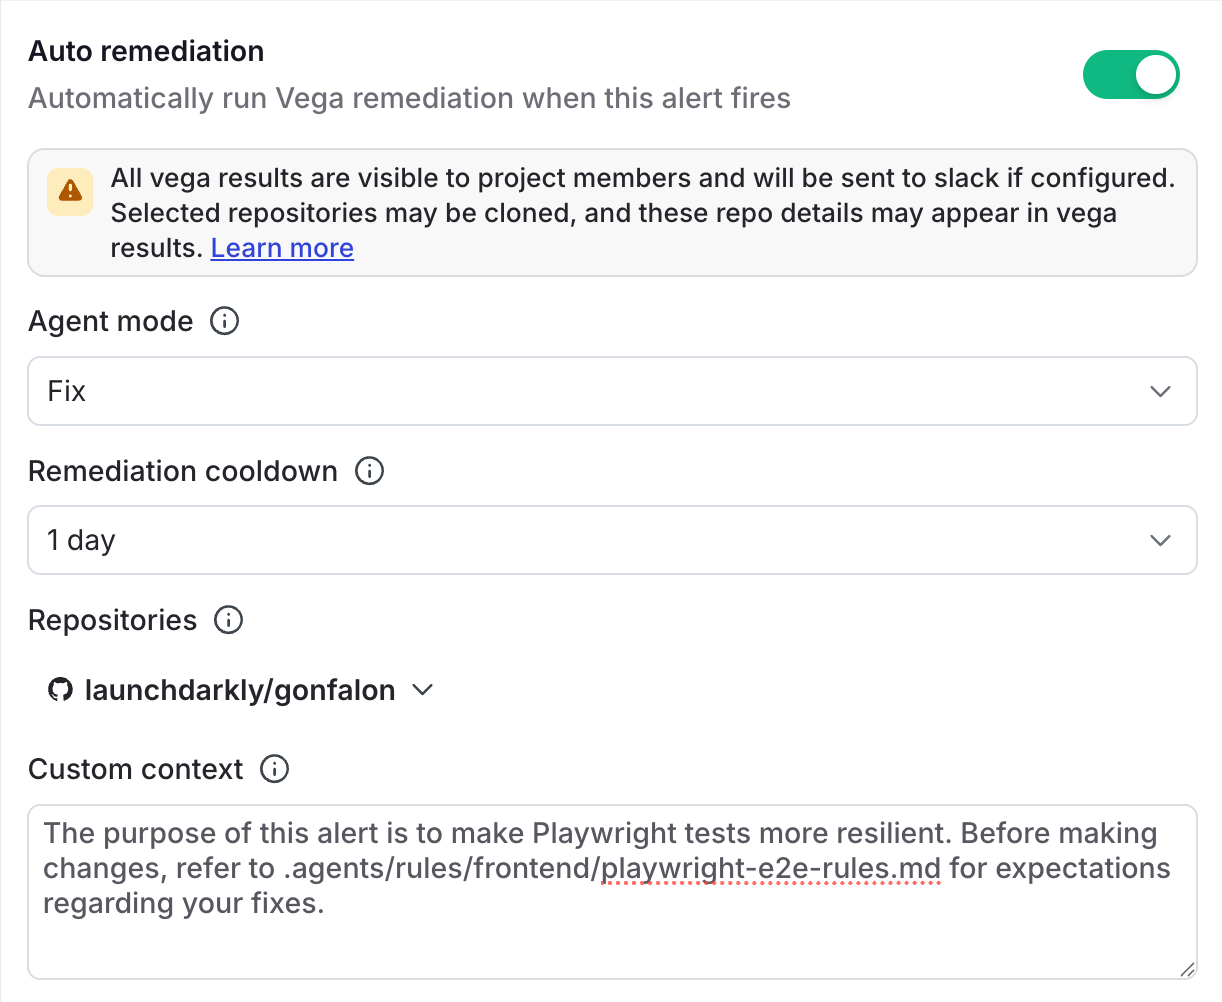The image size is (1222, 1002).
Task: Expand the launchdarkly/gonfalon repository selector
Action: point(423,689)
